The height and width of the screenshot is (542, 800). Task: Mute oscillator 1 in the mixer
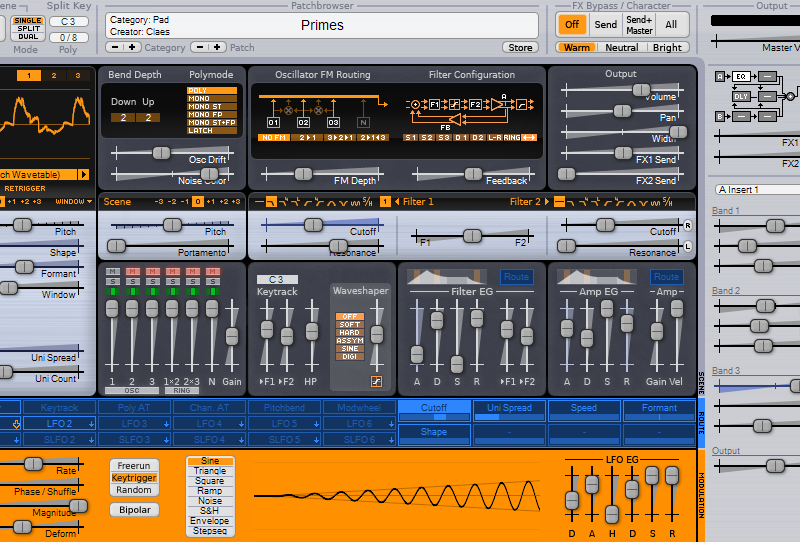113,272
